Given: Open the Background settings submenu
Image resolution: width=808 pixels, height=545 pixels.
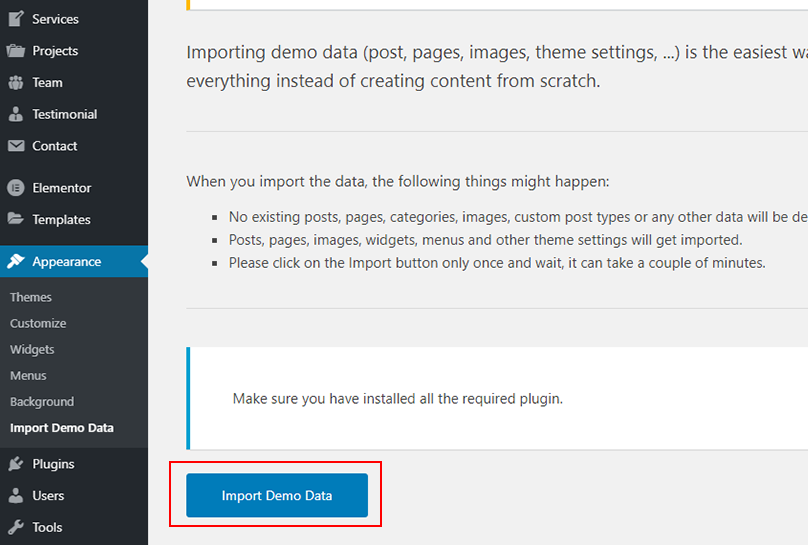Looking at the screenshot, I should click(42, 401).
